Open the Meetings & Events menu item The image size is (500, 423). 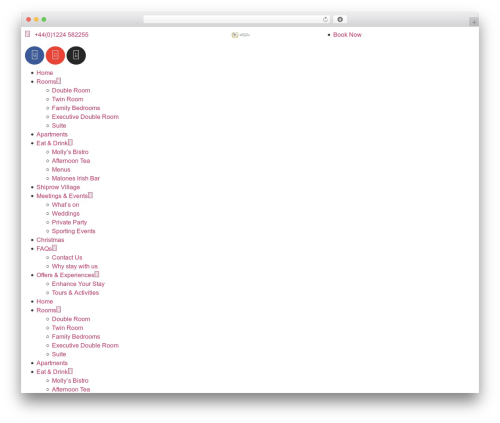(62, 196)
